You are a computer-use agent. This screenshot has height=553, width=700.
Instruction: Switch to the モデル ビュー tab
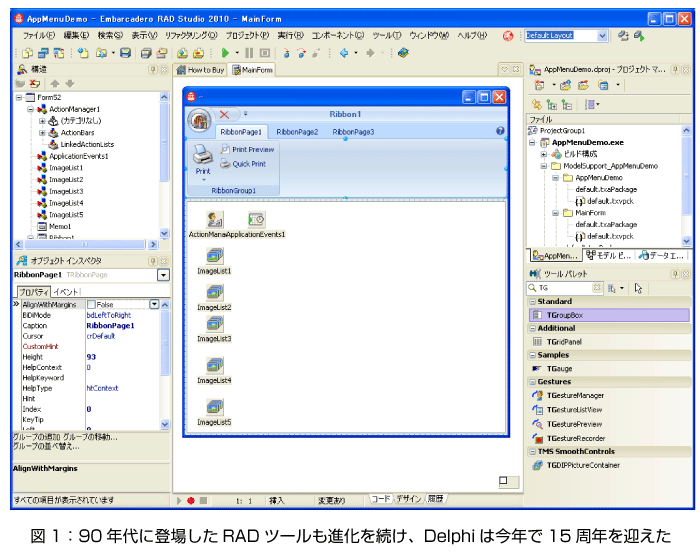click(x=609, y=256)
